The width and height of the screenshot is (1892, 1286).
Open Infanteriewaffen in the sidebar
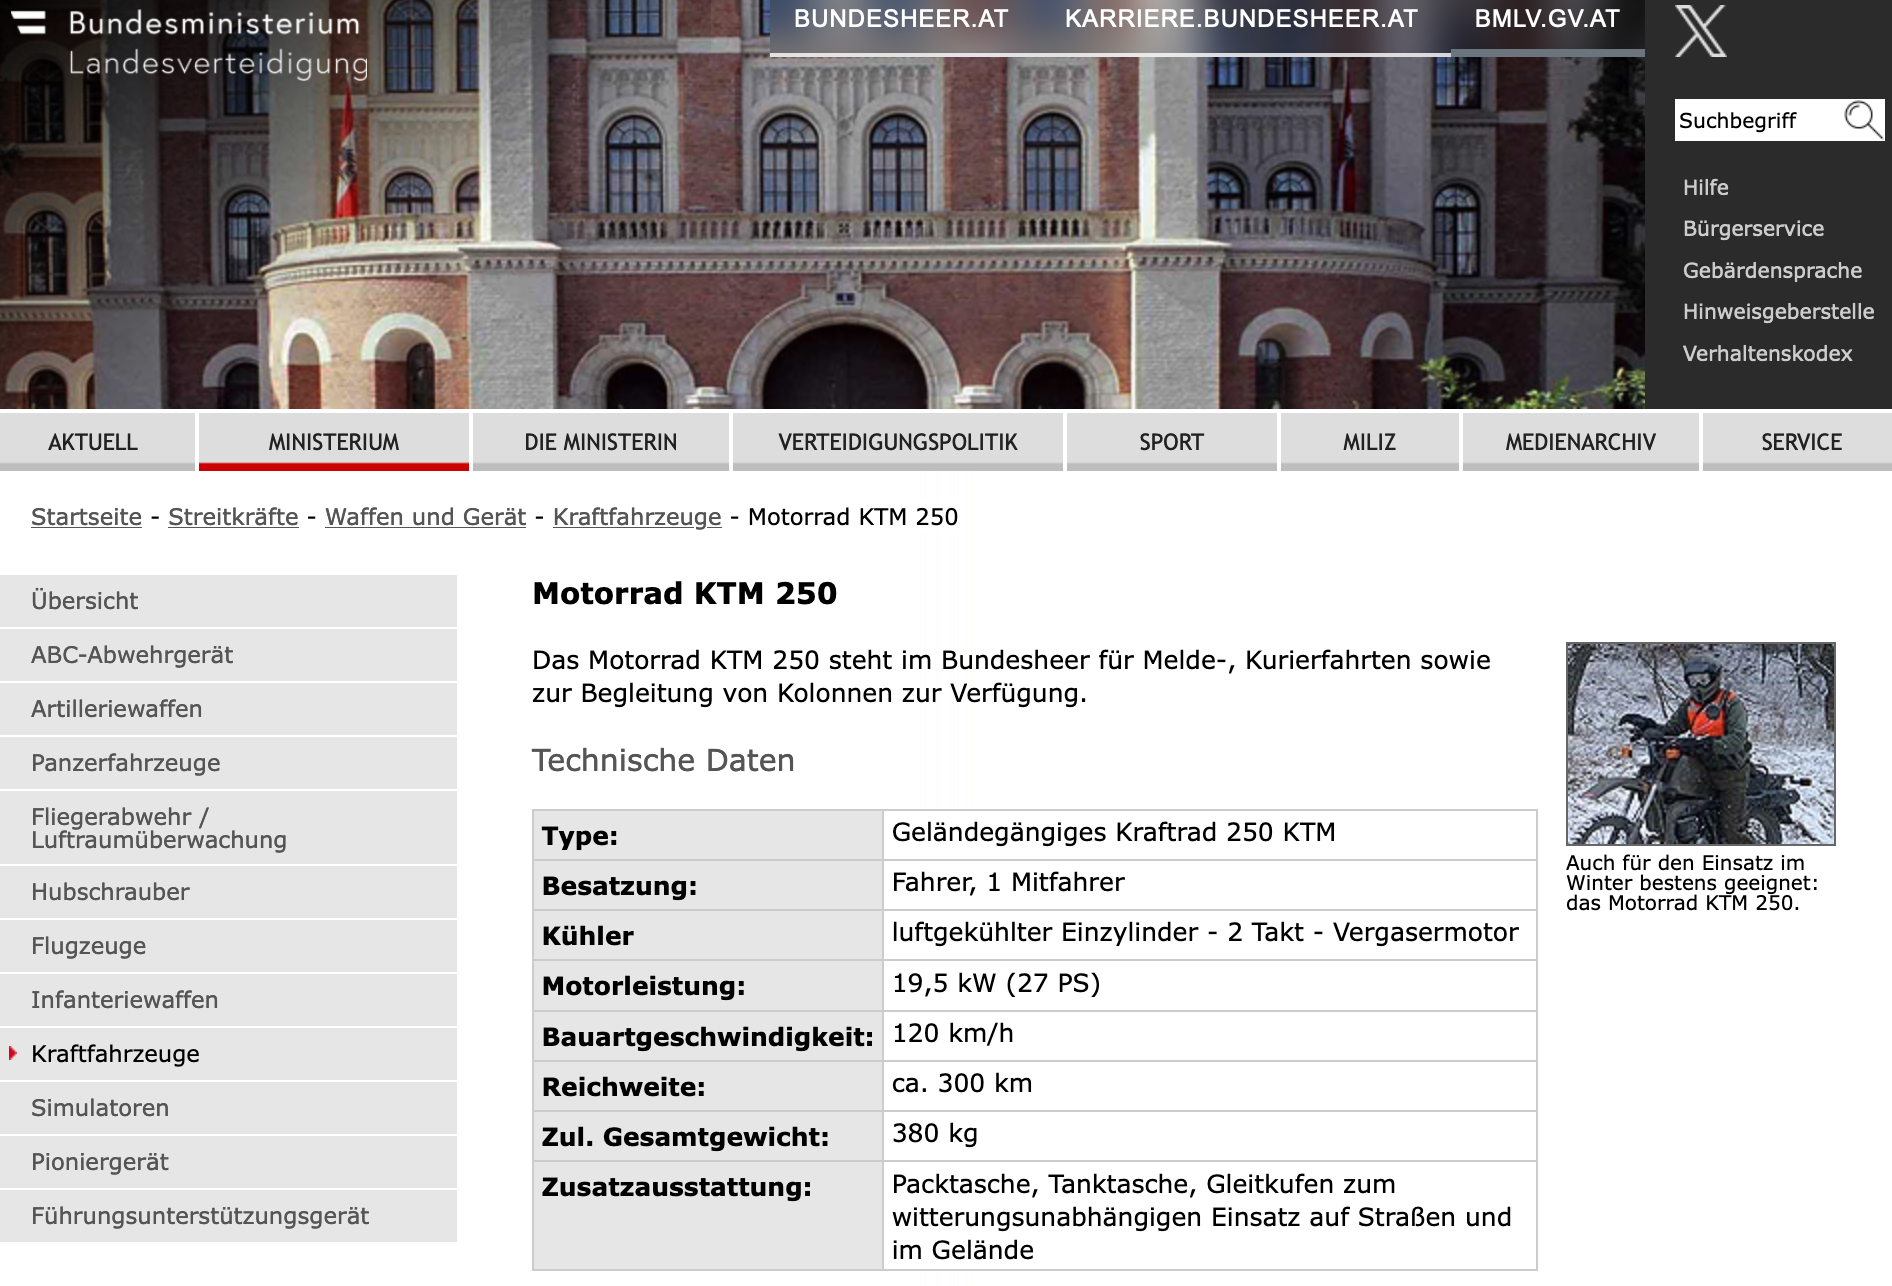coord(228,1000)
